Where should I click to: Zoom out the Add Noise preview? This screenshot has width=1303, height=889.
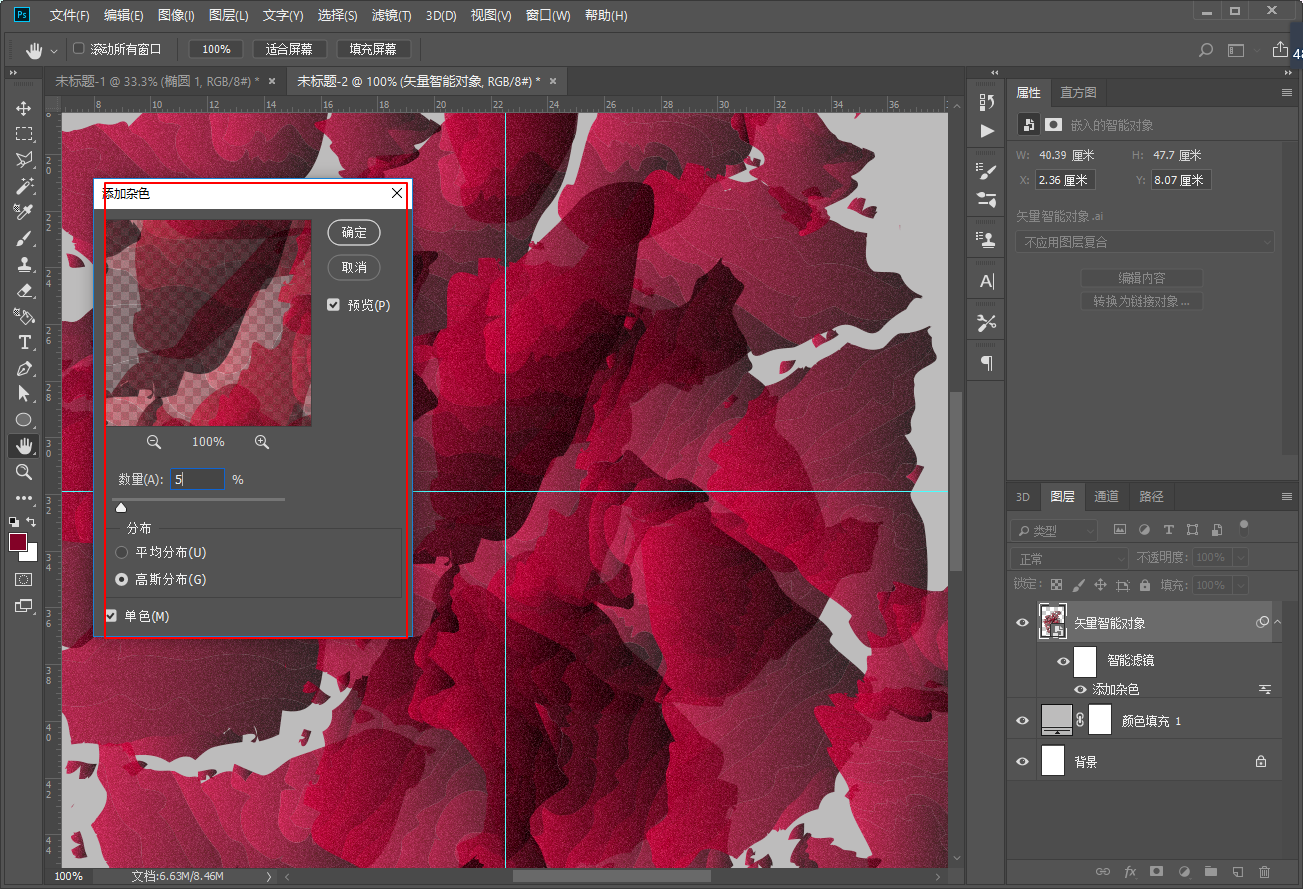154,441
